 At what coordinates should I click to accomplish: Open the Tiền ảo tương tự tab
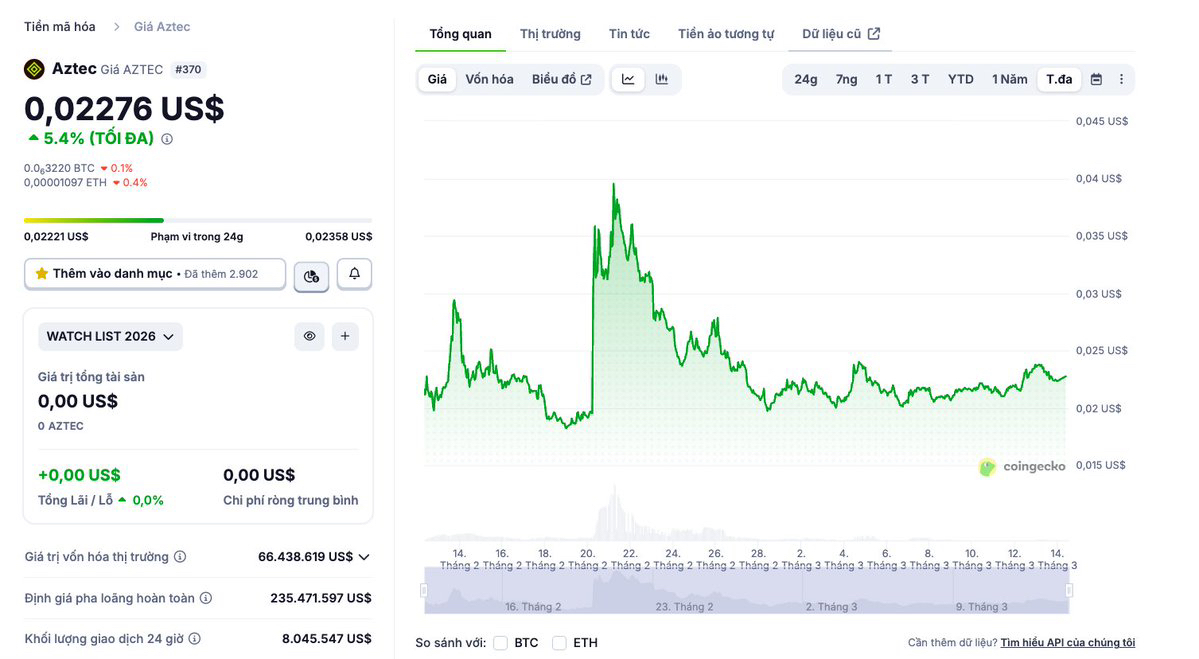pos(726,34)
